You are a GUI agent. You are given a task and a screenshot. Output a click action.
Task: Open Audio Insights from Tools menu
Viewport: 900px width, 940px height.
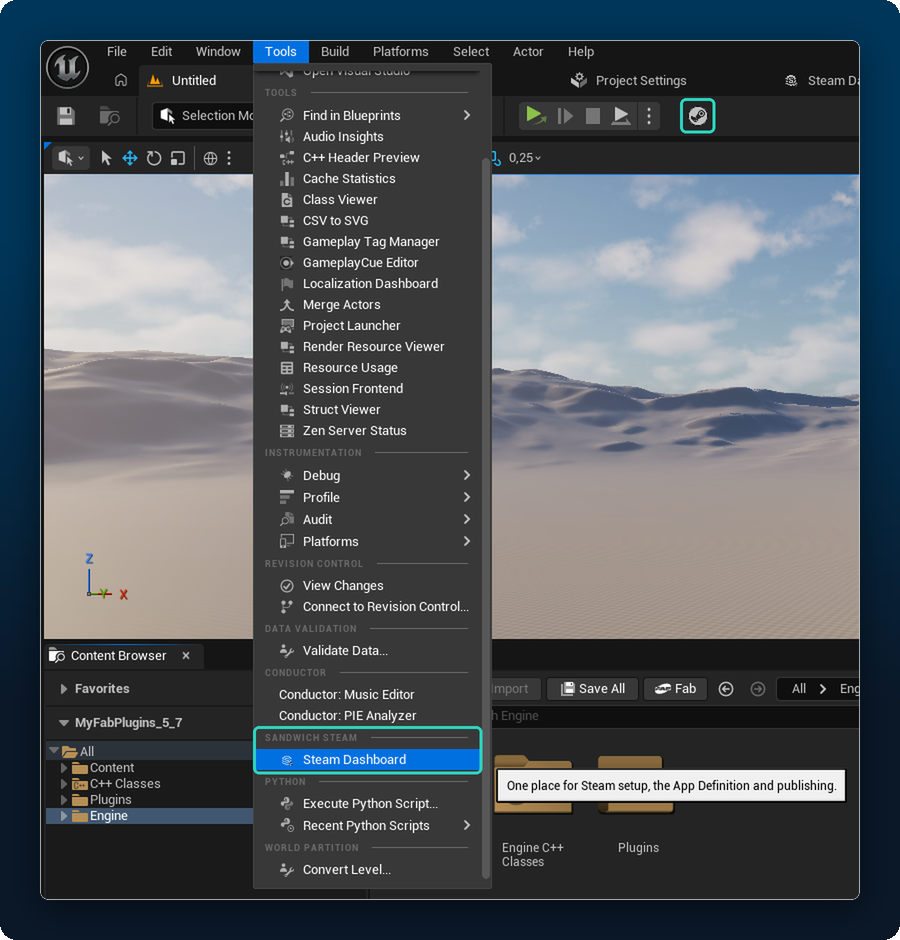[x=372, y=137]
